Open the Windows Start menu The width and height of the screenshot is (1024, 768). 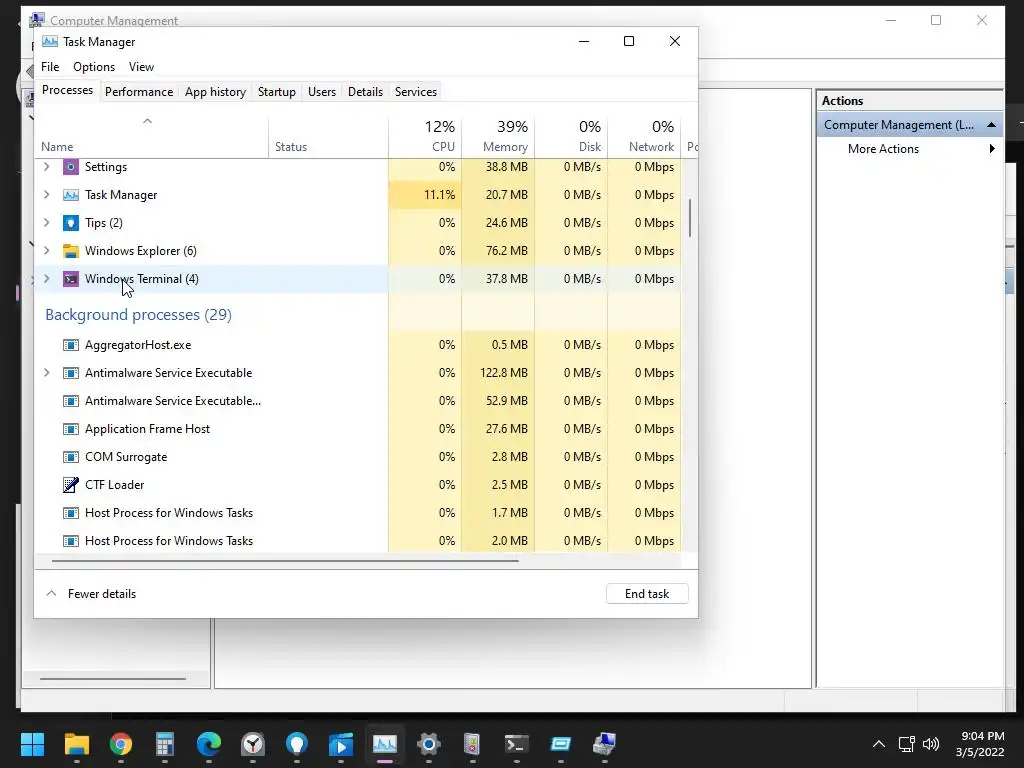(x=32, y=744)
